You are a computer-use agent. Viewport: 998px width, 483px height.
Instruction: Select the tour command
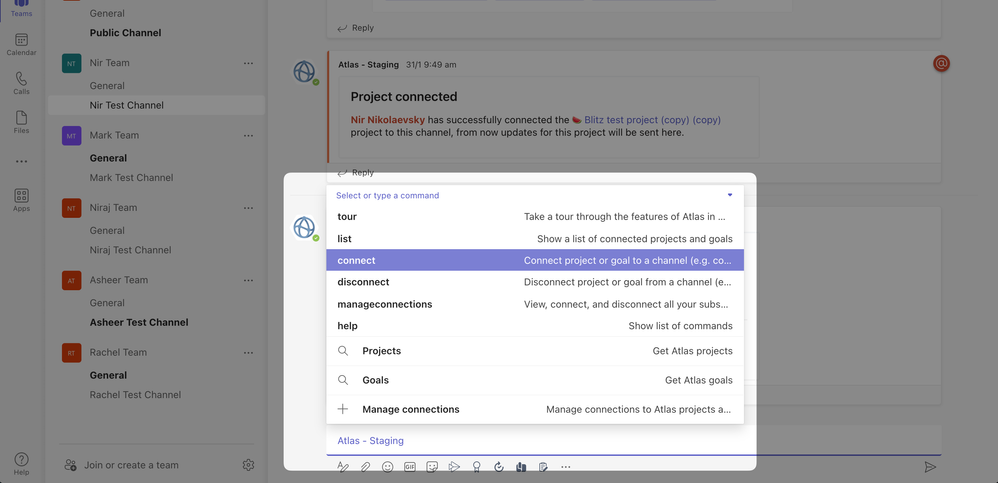tap(535, 216)
